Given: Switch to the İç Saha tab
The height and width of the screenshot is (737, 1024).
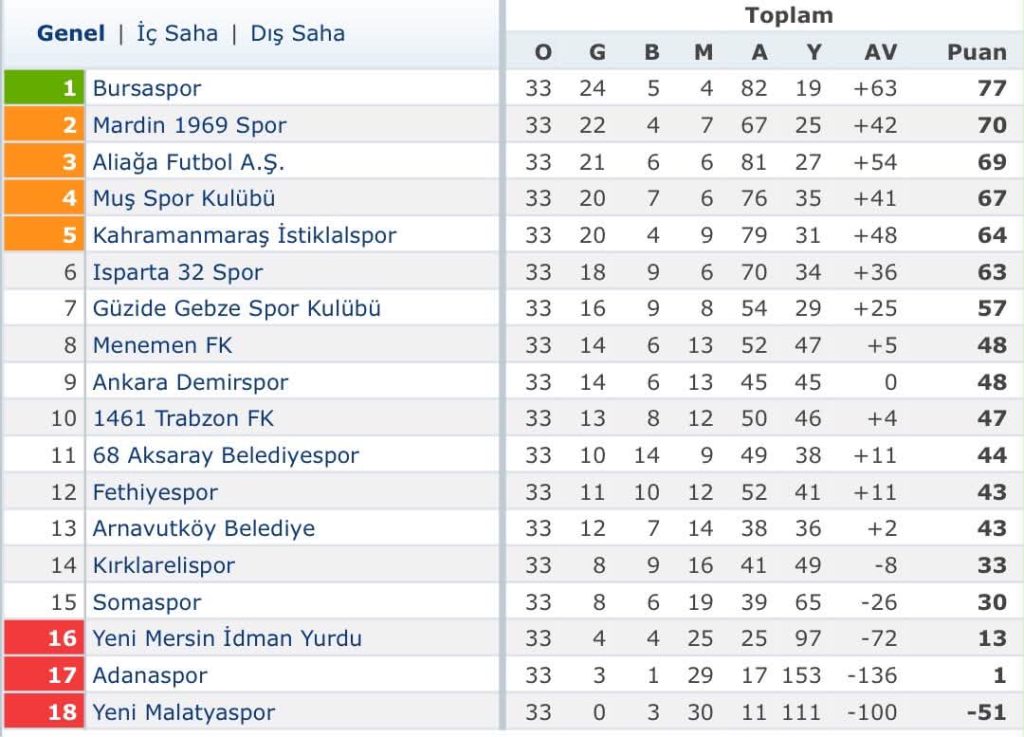Looking at the screenshot, I should [x=176, y=33].
